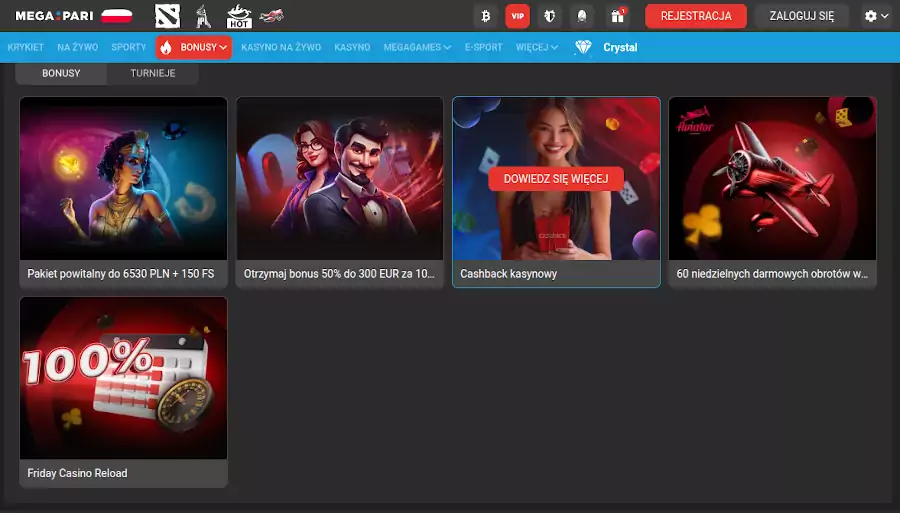Open the Kasyno menu item
900x513 pixels.
[x=352, y=47]
